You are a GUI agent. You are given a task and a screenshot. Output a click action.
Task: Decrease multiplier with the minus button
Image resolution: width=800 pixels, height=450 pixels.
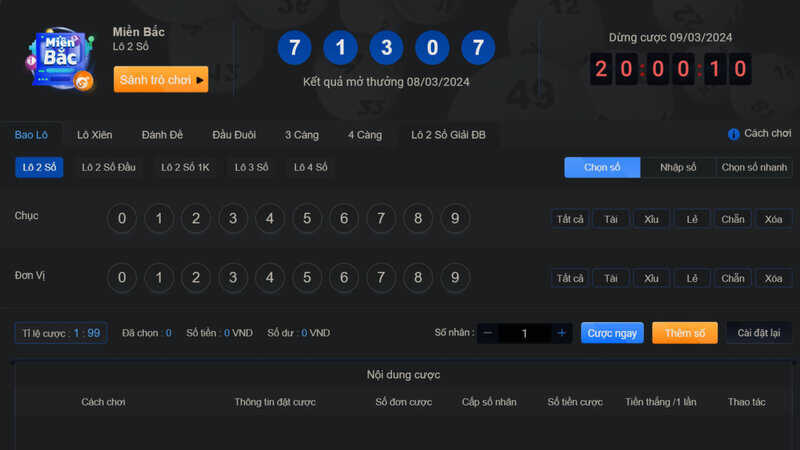(487, 333)
